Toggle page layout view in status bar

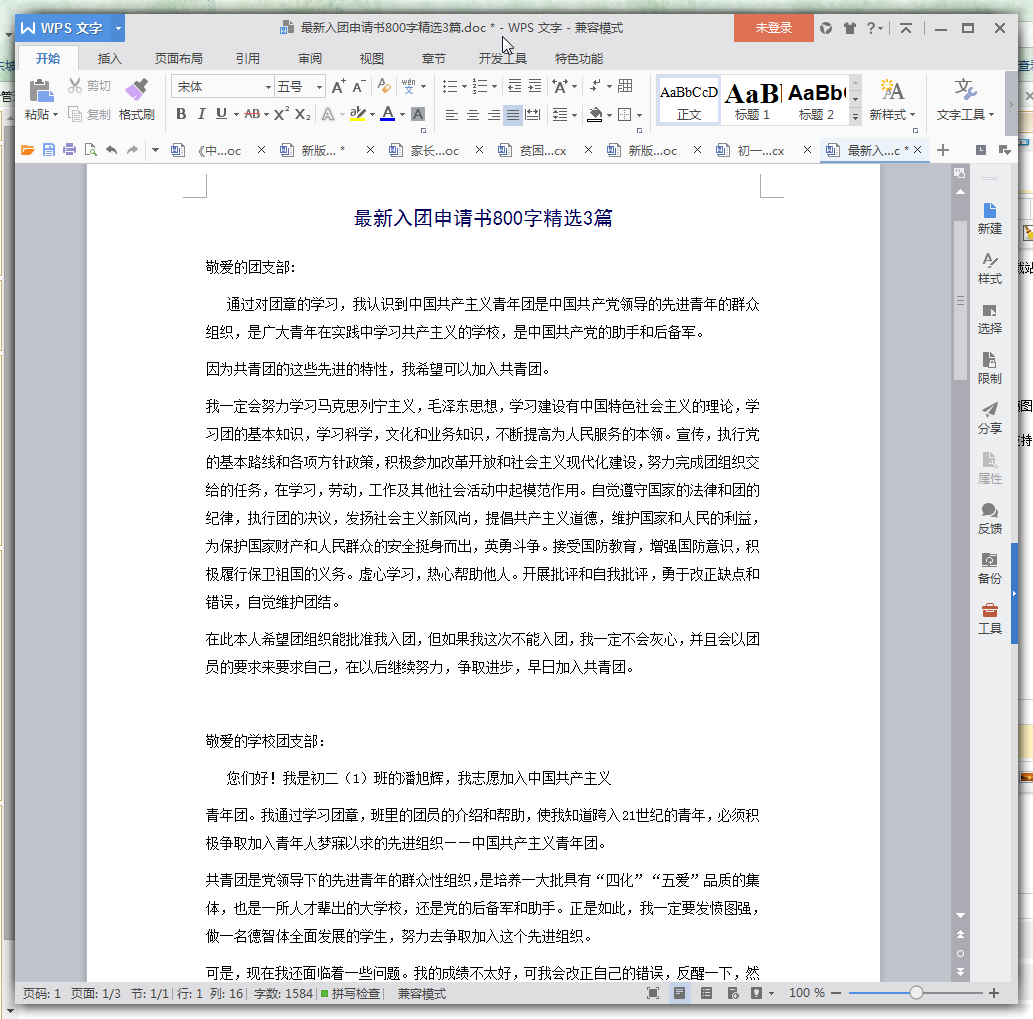[x=679, y=993]
